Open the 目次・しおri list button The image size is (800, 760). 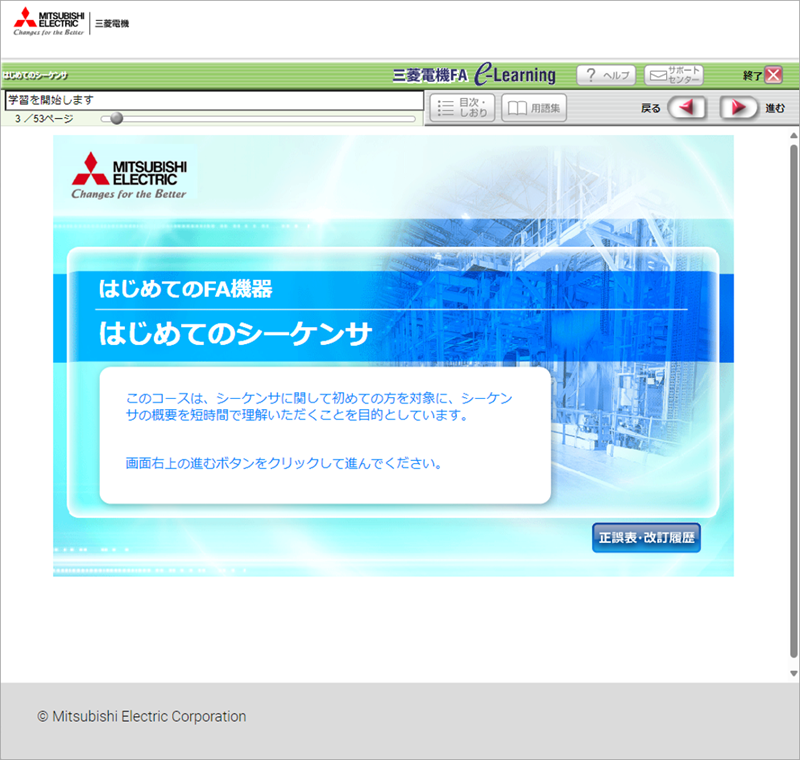pyautogui.click(x=461, y=107)
